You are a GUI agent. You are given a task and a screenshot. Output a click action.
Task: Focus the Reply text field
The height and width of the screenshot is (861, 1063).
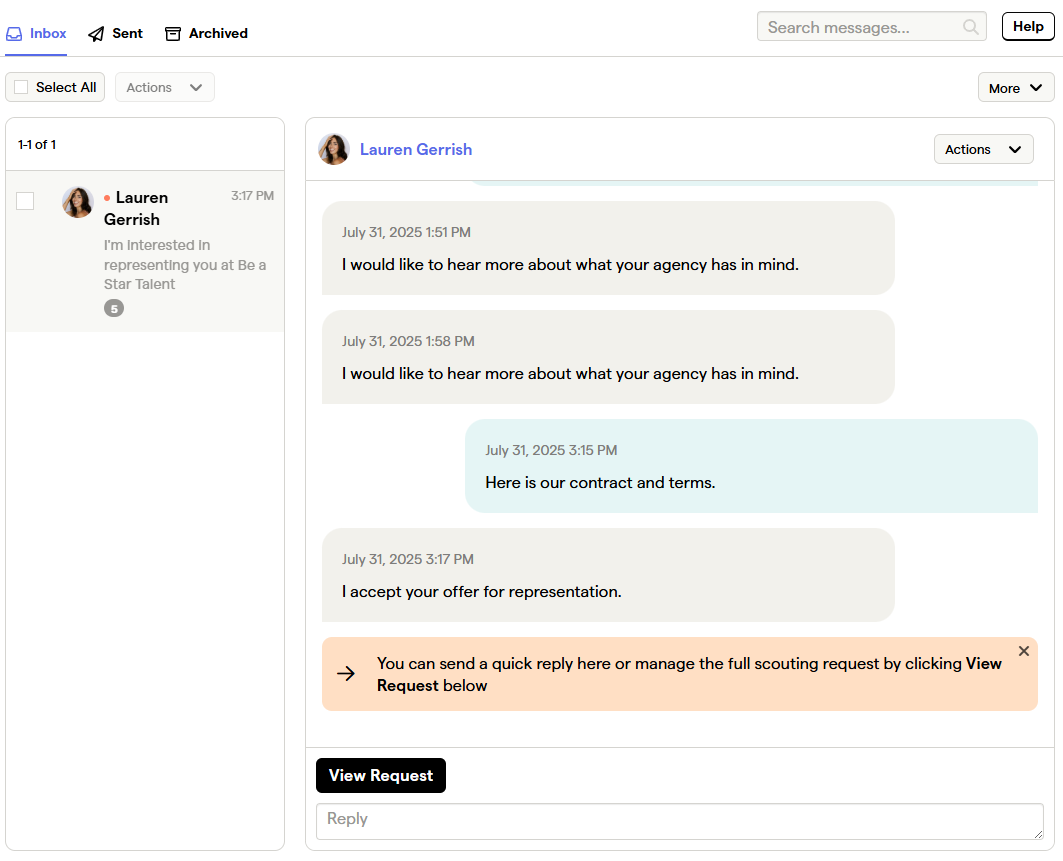(679, 821)
